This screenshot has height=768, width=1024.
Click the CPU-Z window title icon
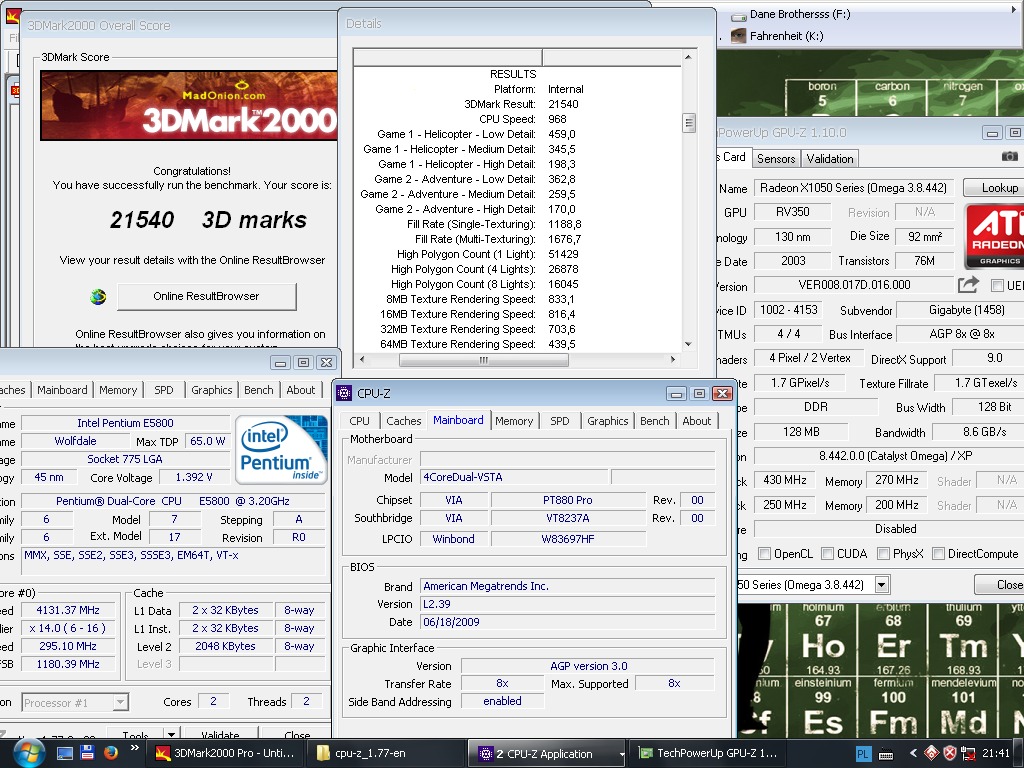click(x=344, y=393)
